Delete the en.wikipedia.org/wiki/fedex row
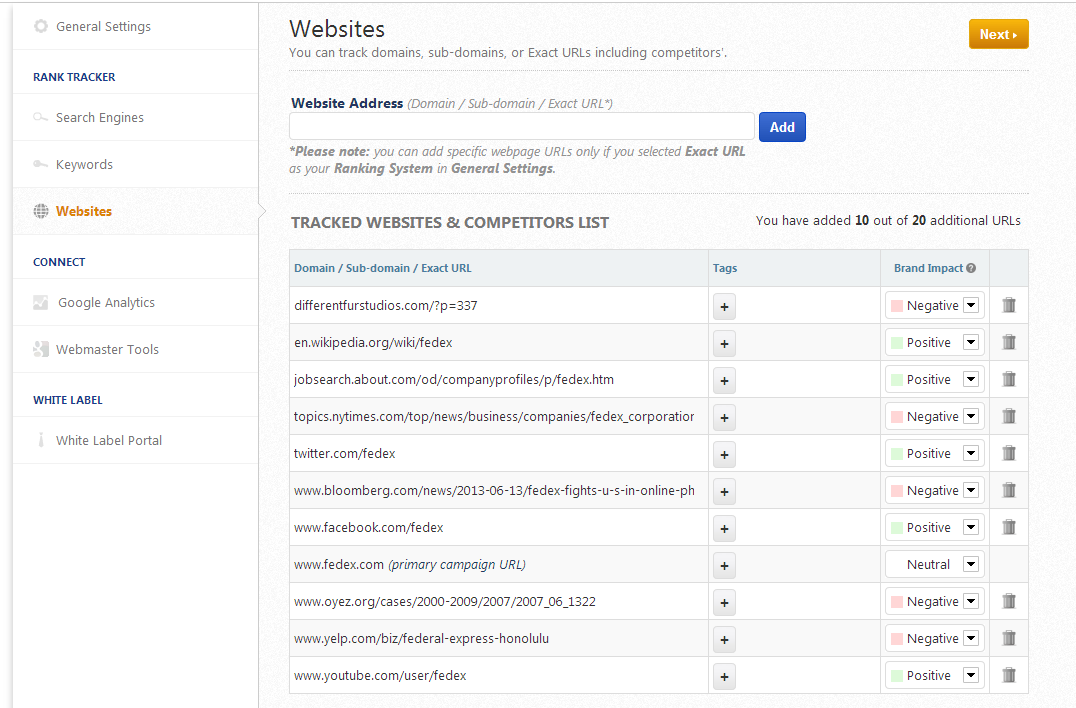 point(1009,342)
